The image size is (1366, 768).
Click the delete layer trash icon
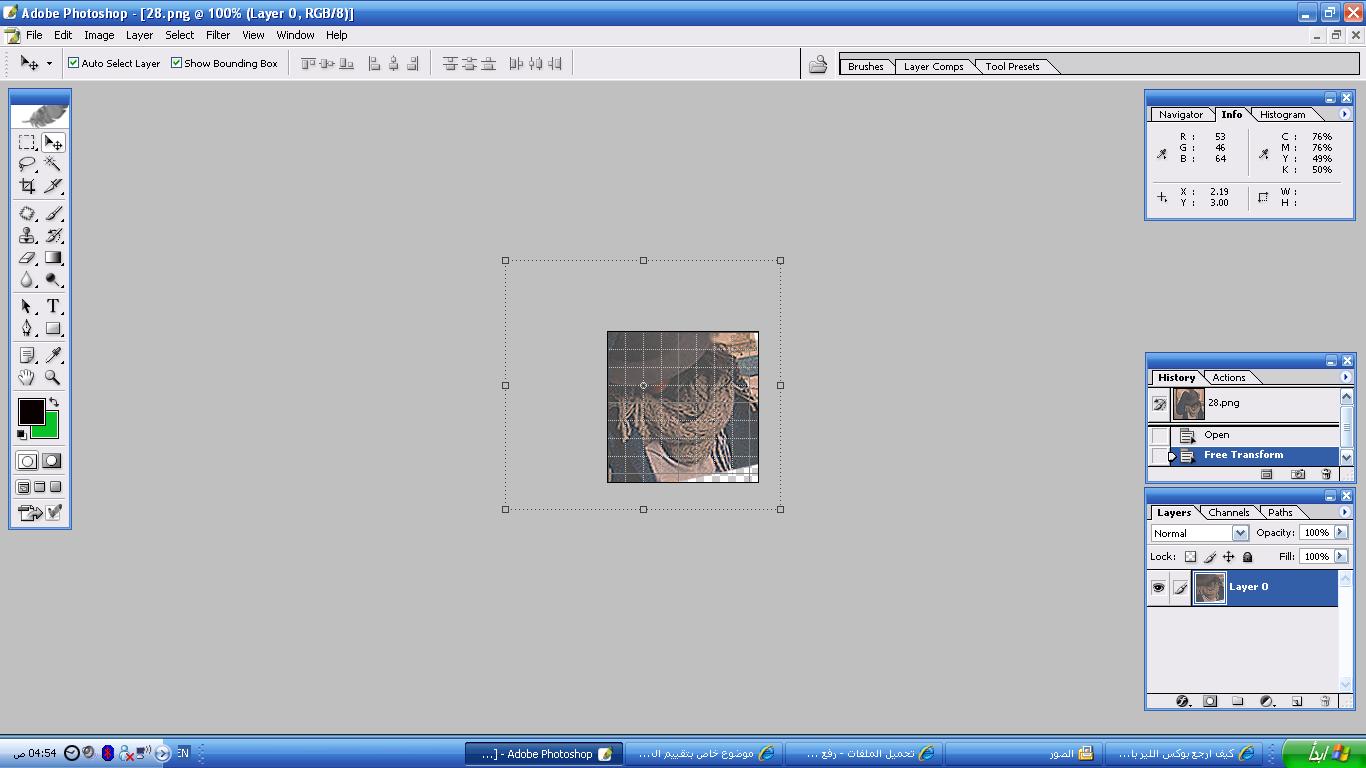click(x=1325, y=701)
